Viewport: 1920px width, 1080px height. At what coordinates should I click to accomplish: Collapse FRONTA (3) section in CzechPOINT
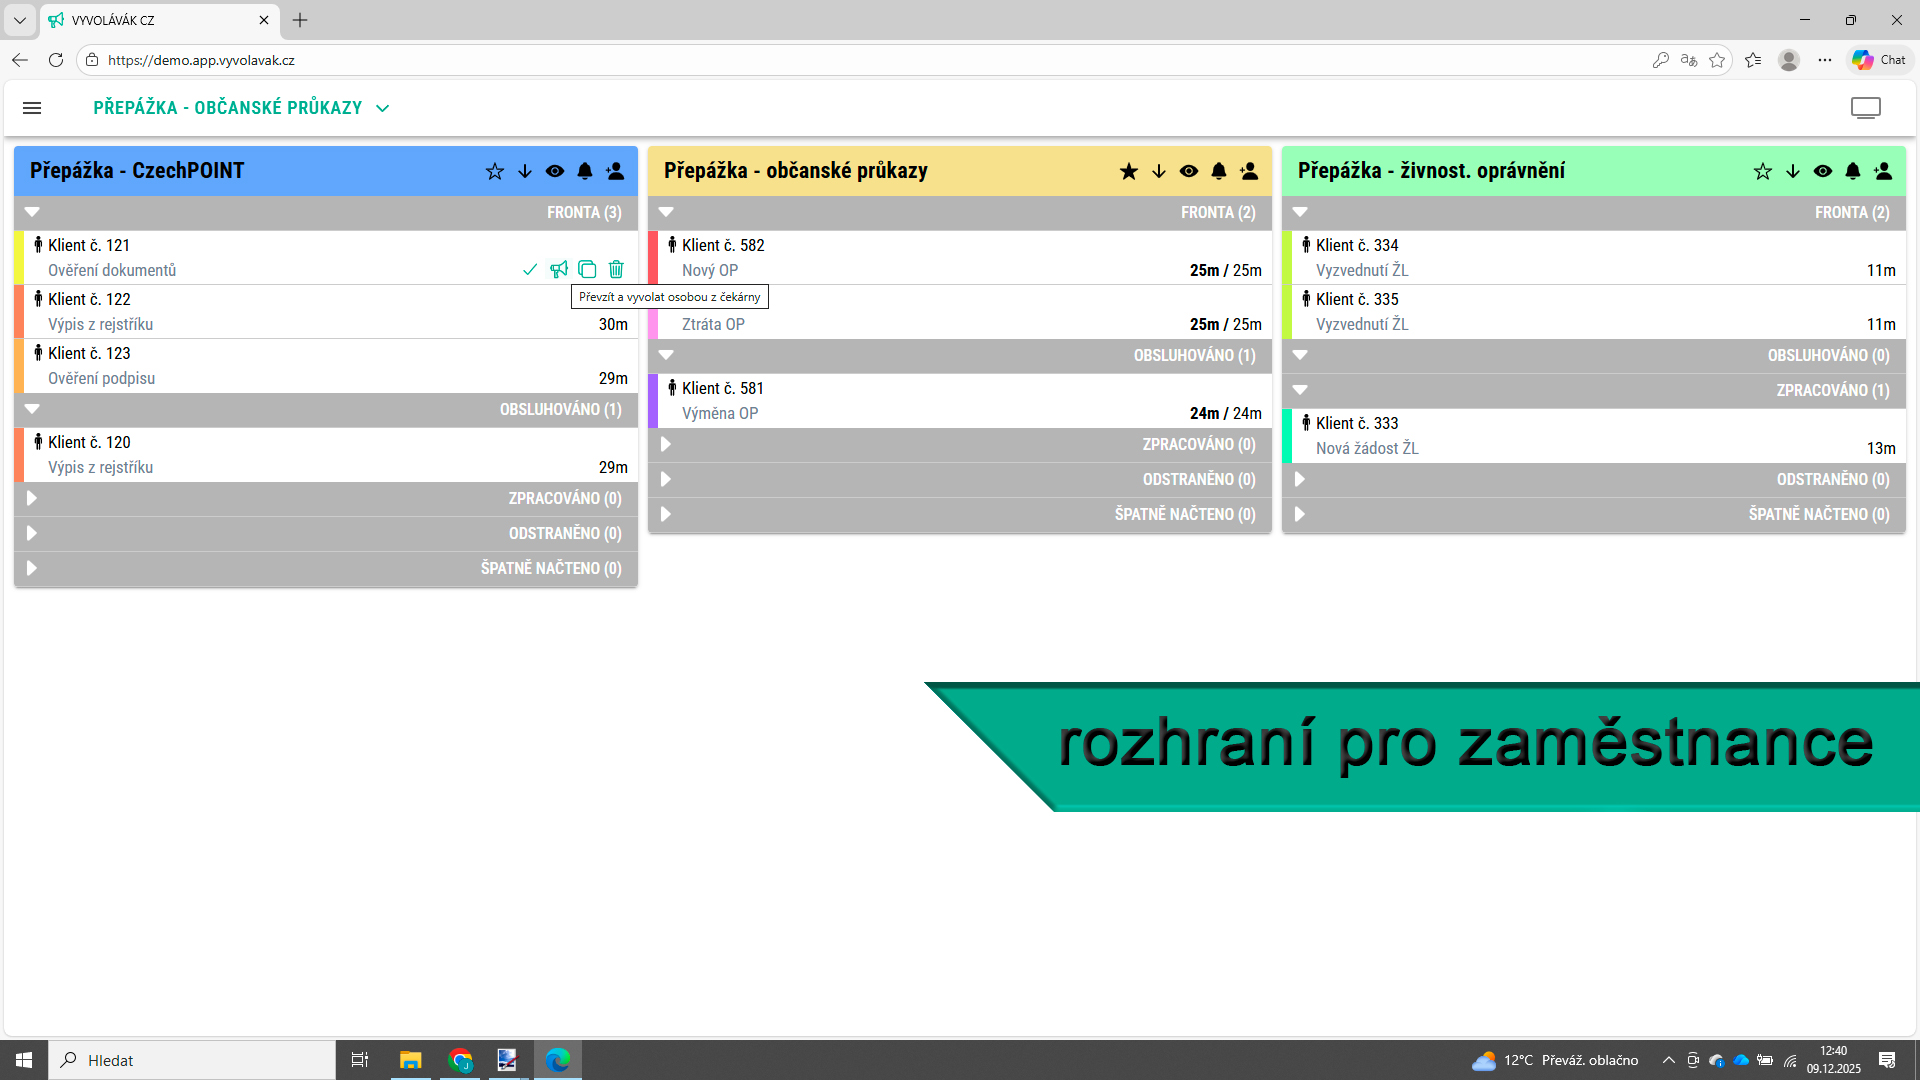(32, 212)
